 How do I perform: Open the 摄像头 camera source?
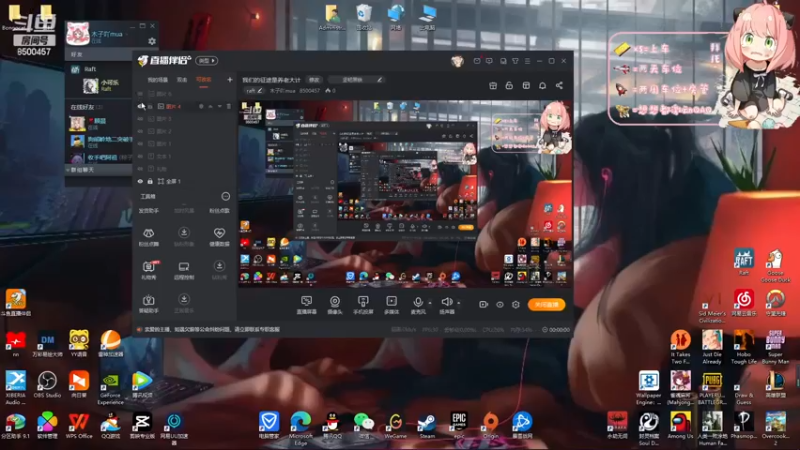335,305
